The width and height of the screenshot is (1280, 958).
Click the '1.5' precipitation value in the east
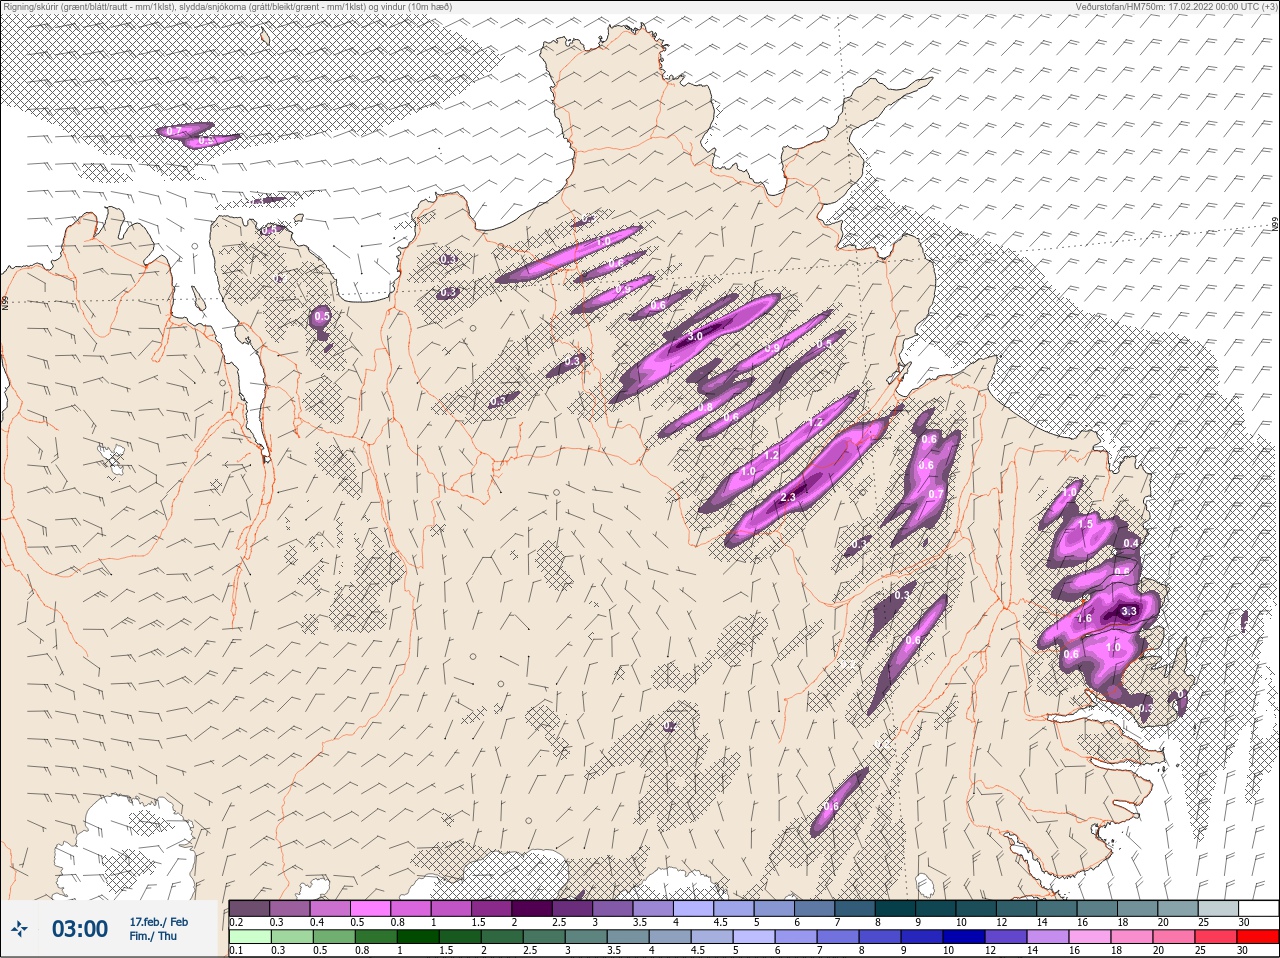[x=1085, y=524]
